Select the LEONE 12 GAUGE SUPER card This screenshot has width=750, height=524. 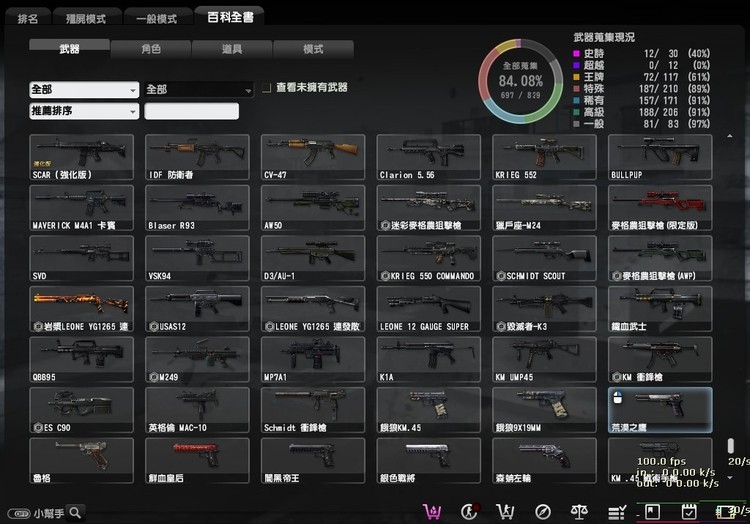point(429,309)
